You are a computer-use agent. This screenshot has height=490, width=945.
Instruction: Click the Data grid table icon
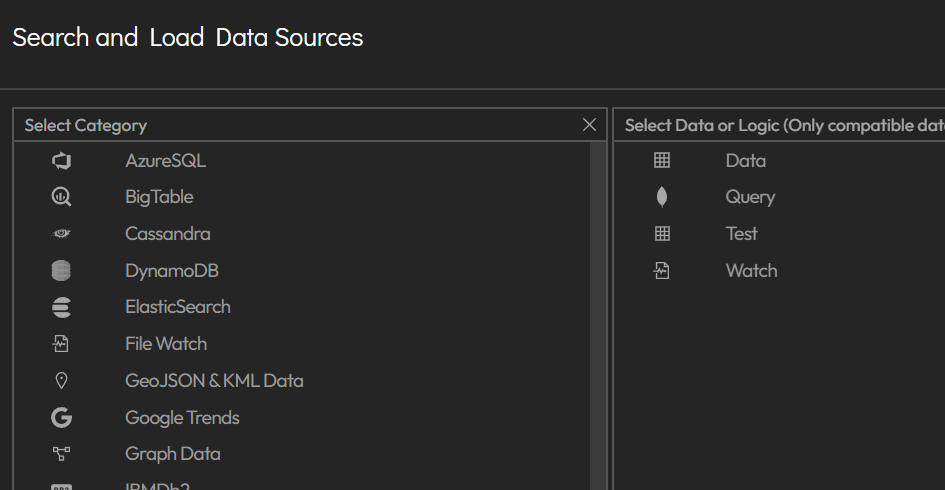click(662, 160)
